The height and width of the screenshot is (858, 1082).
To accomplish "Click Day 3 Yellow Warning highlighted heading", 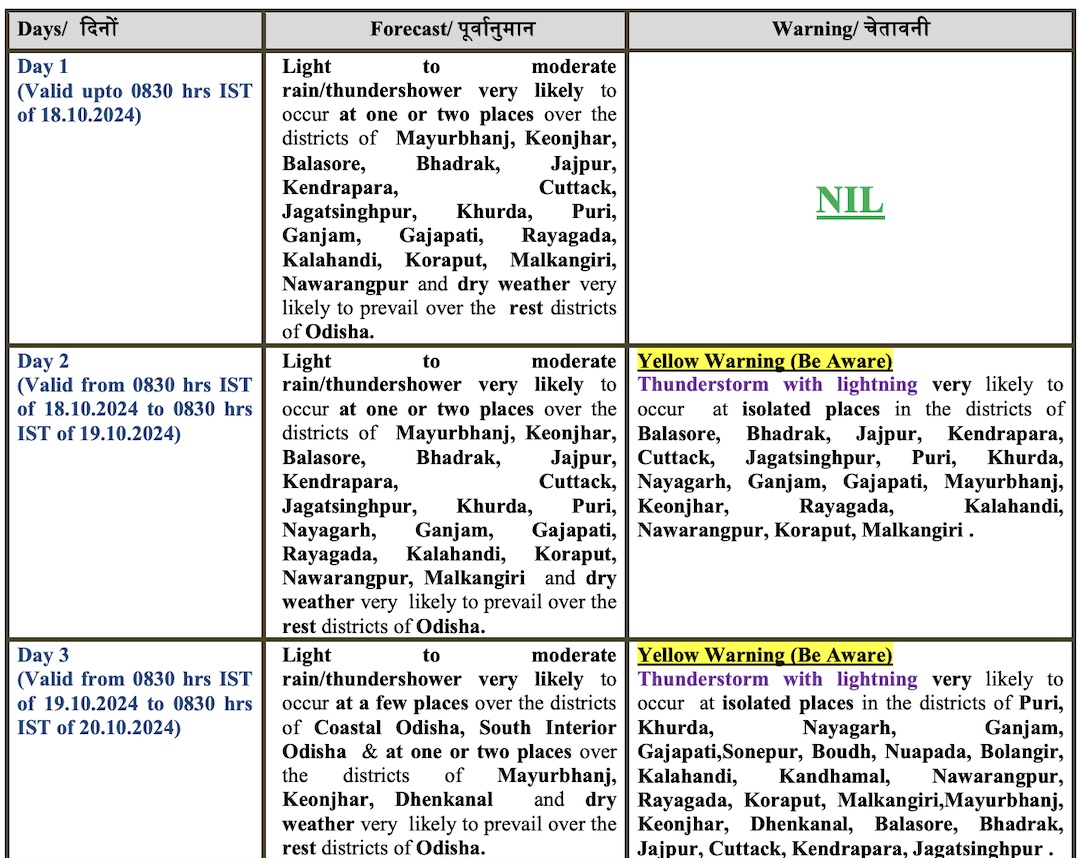I will point(765,655).
